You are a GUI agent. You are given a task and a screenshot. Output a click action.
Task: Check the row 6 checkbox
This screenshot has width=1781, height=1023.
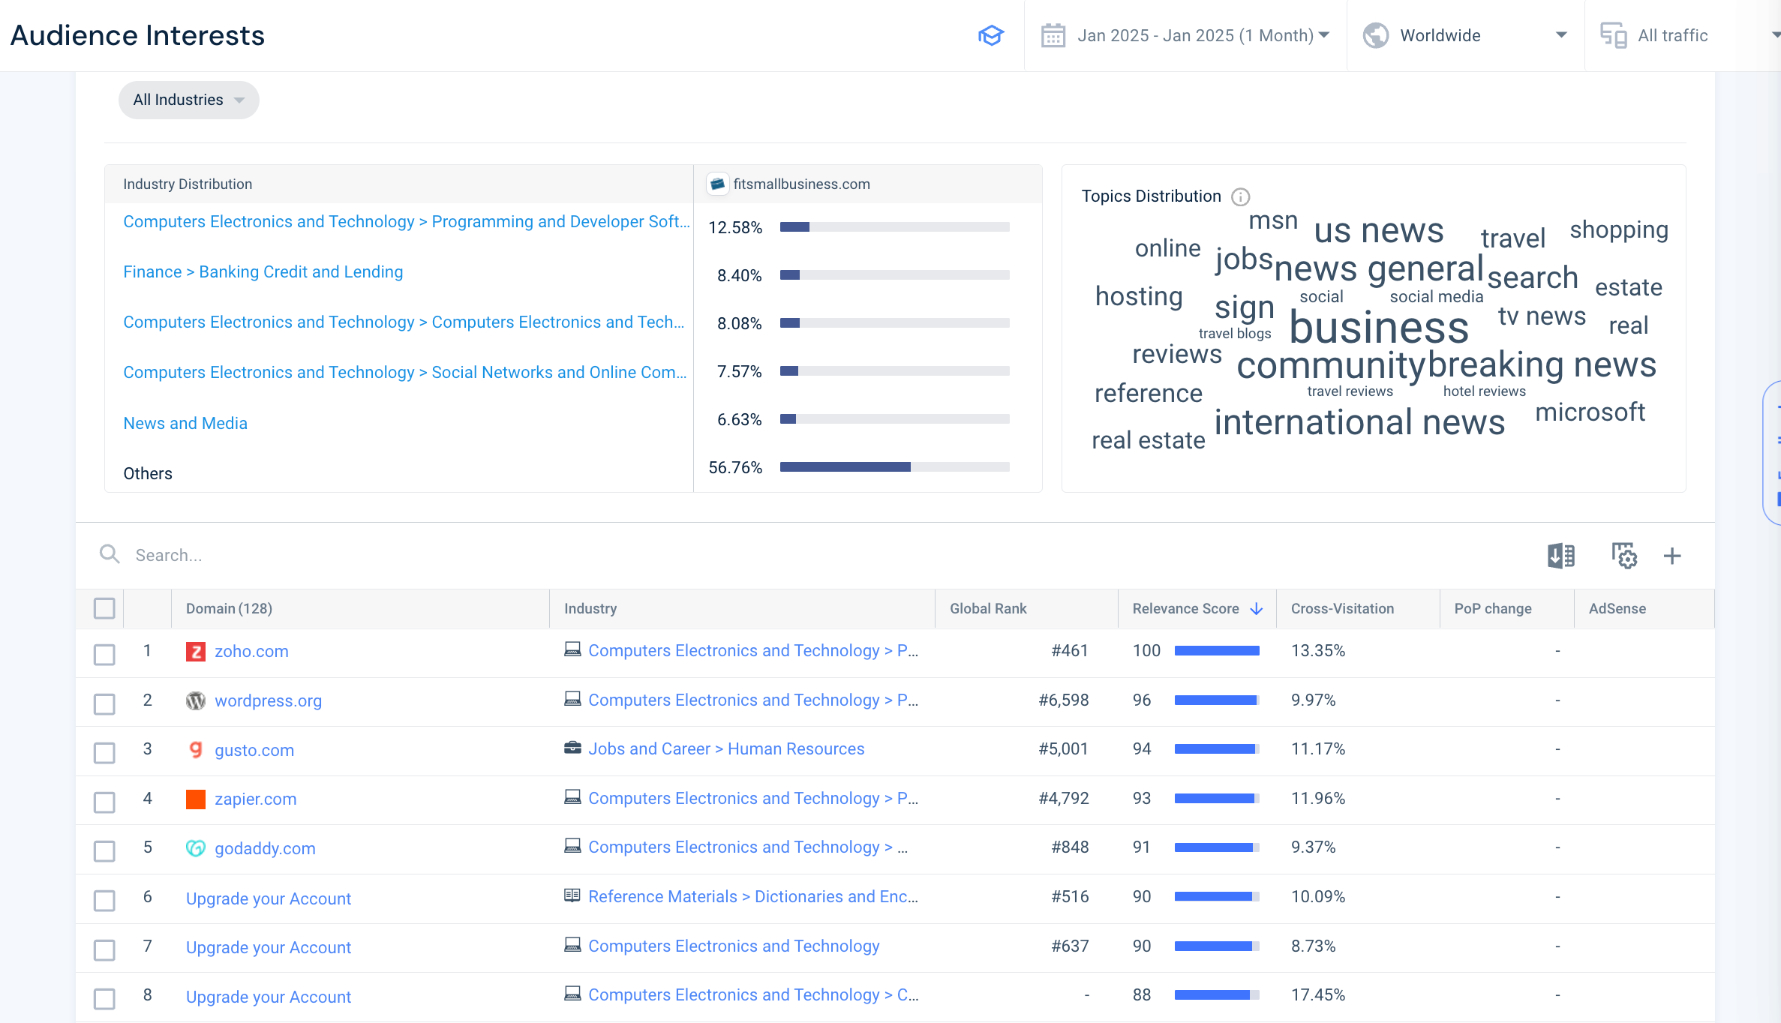pos(104,901)
